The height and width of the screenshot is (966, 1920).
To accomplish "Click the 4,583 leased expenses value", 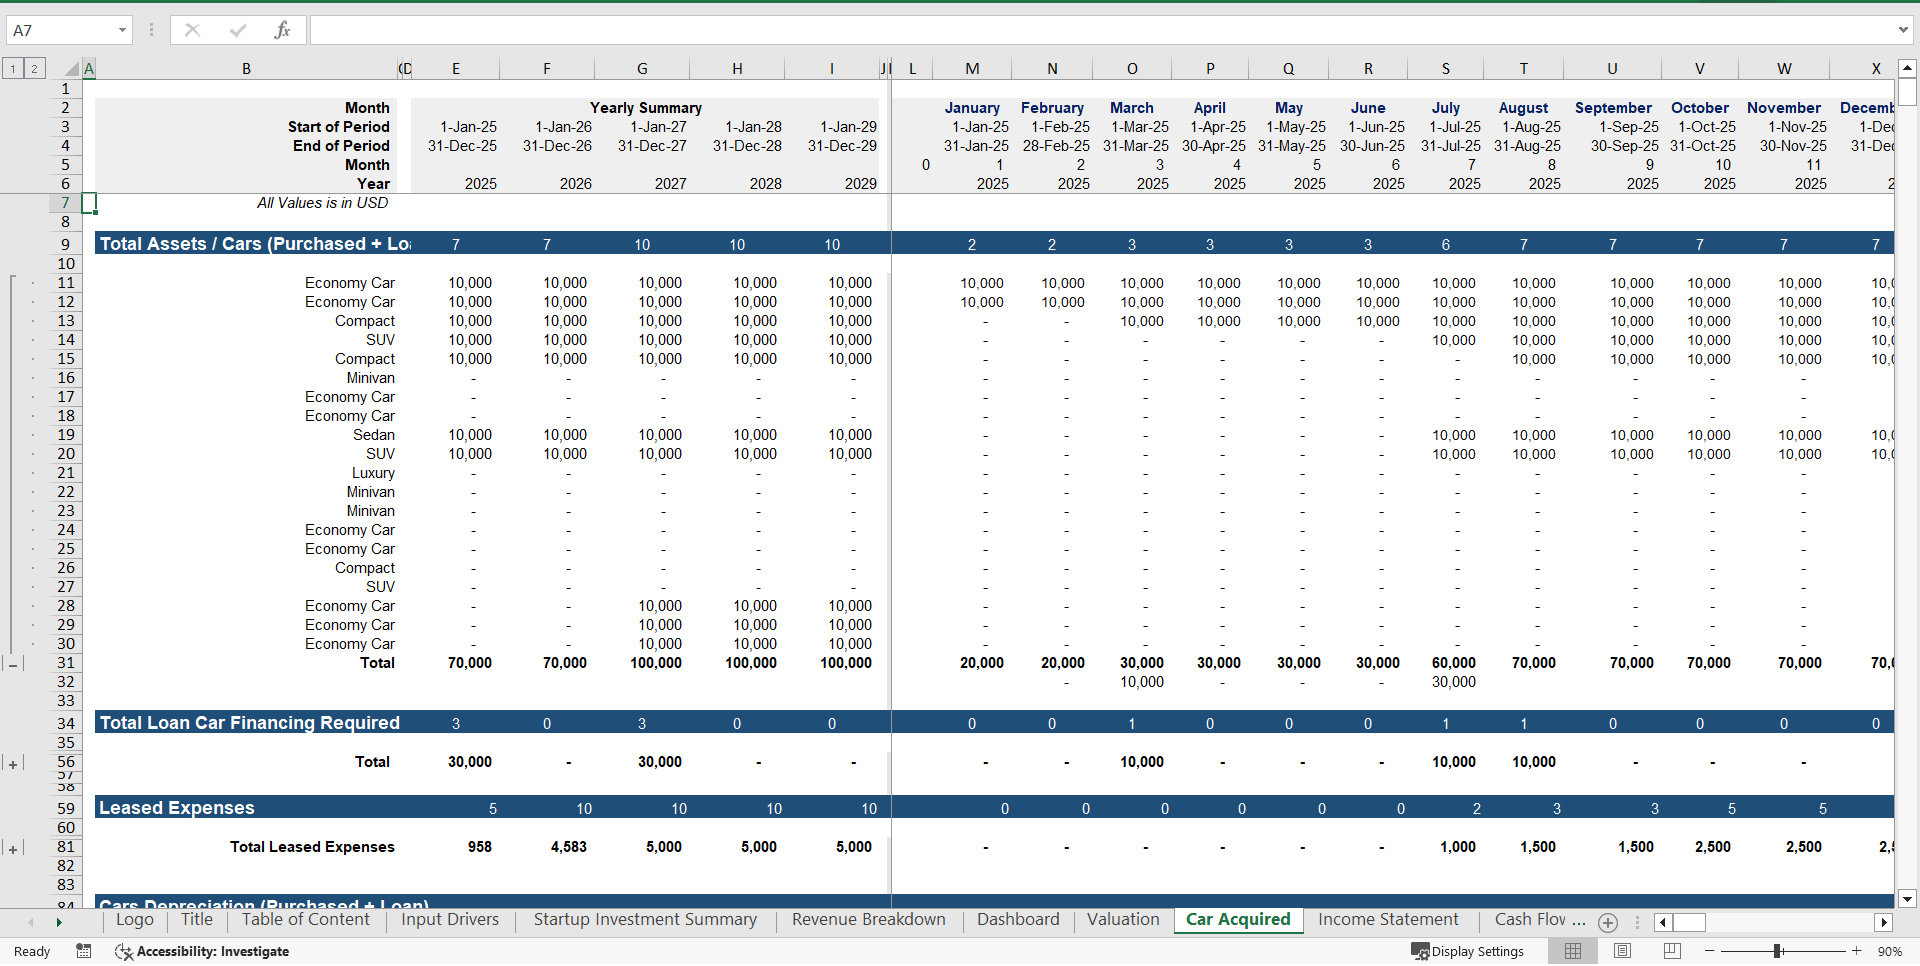I will click(568, 847).
